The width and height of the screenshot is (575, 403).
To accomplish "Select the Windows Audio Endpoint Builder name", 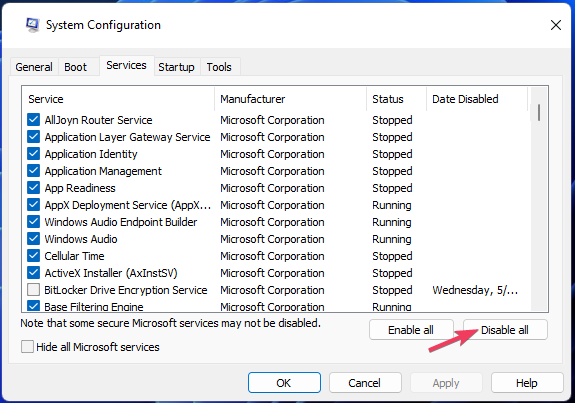I will tap(121, 222).
